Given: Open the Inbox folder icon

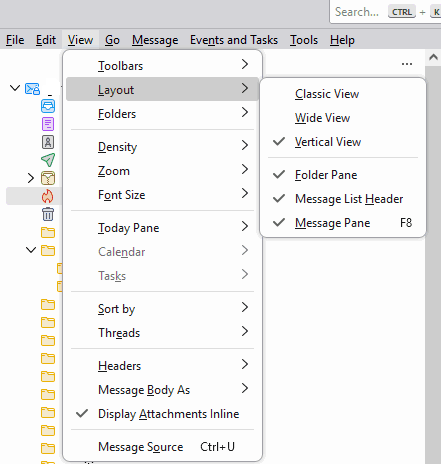Looking at the screenshot, I should pyautogui.click(x=48, y=106).
